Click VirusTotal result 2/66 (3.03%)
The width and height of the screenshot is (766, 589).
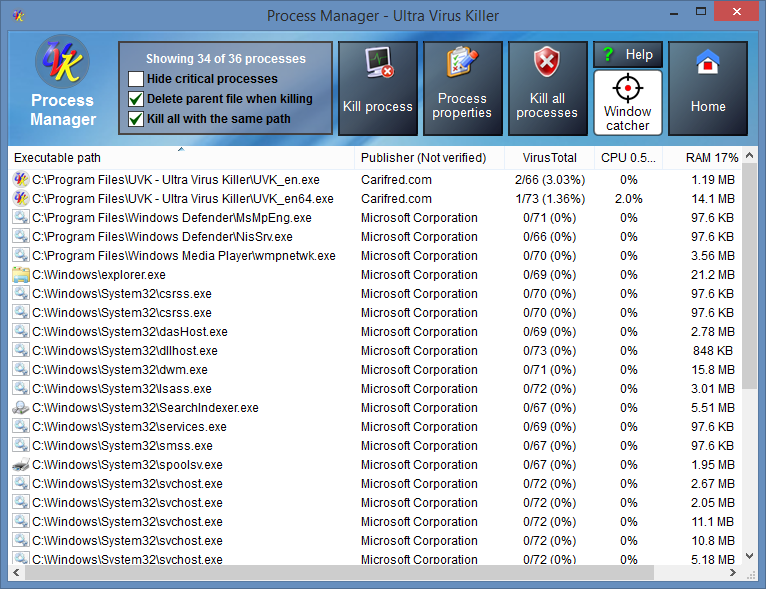click(x=550, y=180)
